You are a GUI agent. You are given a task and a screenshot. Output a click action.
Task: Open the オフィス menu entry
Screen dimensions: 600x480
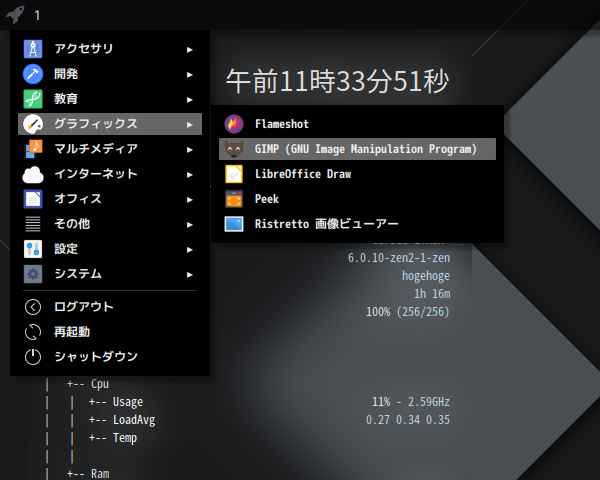pos(110,199)
